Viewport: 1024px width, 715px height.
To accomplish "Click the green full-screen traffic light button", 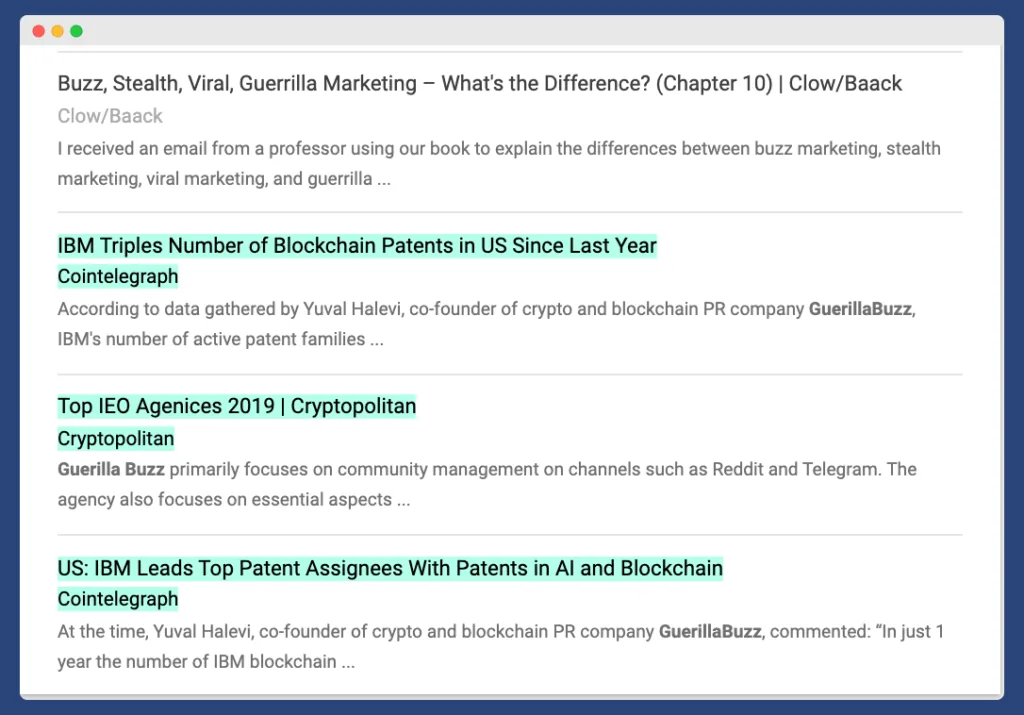I will click(75, 31).
